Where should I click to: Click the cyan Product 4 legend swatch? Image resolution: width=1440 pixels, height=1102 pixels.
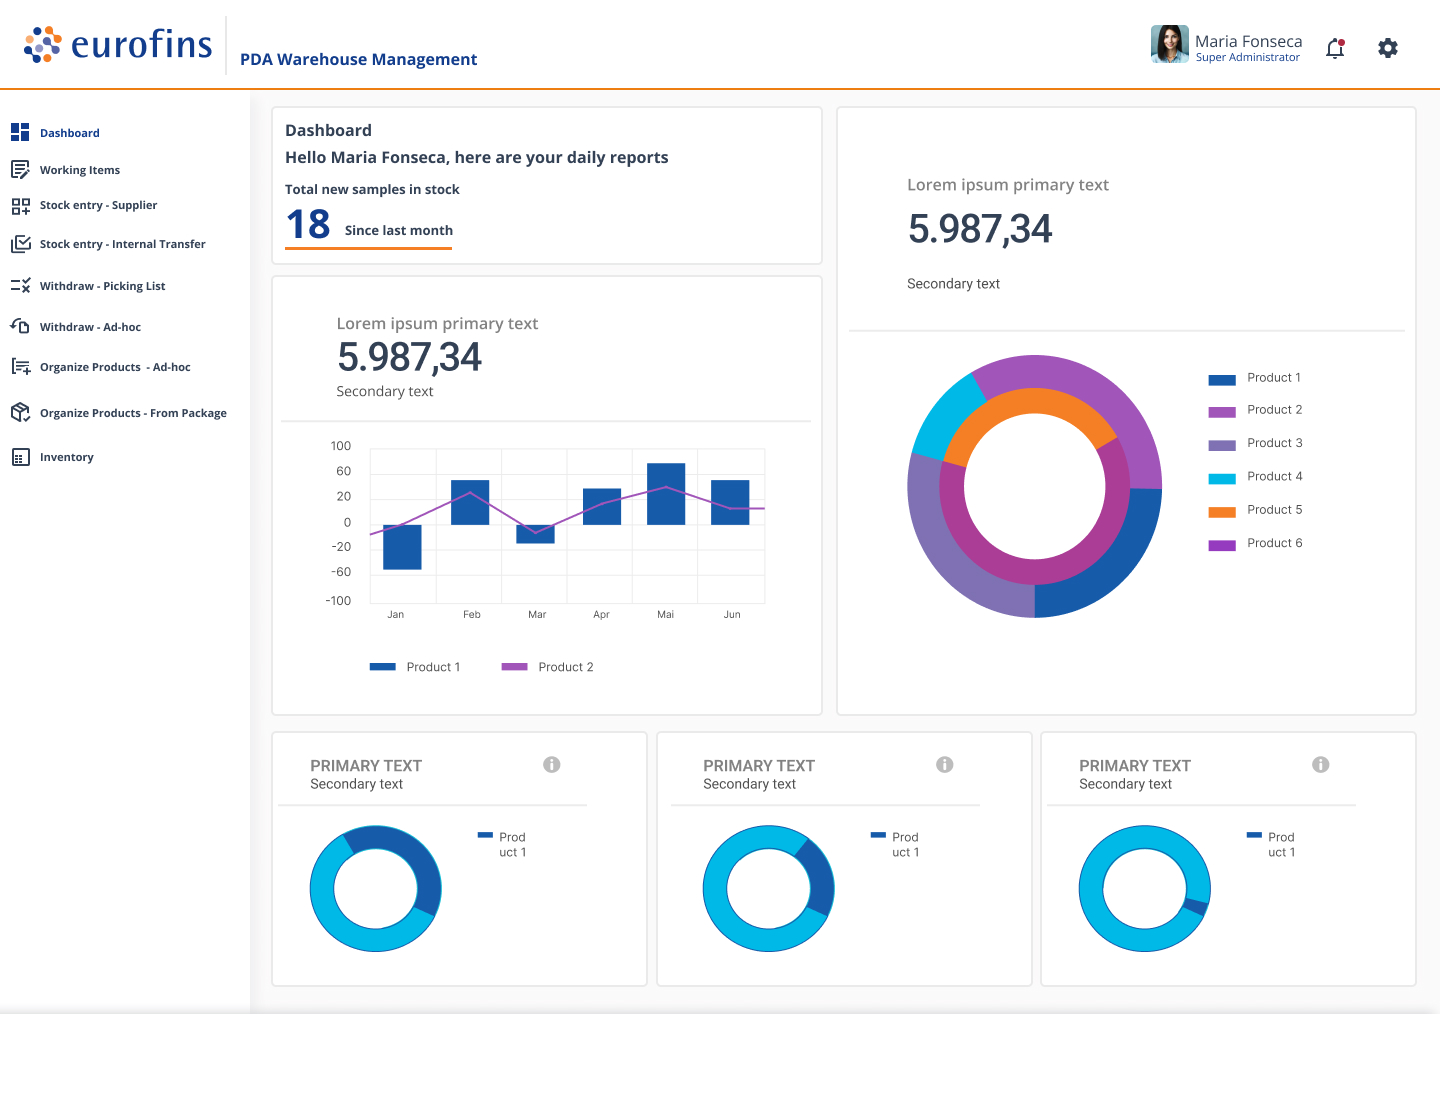point(1222,479)
